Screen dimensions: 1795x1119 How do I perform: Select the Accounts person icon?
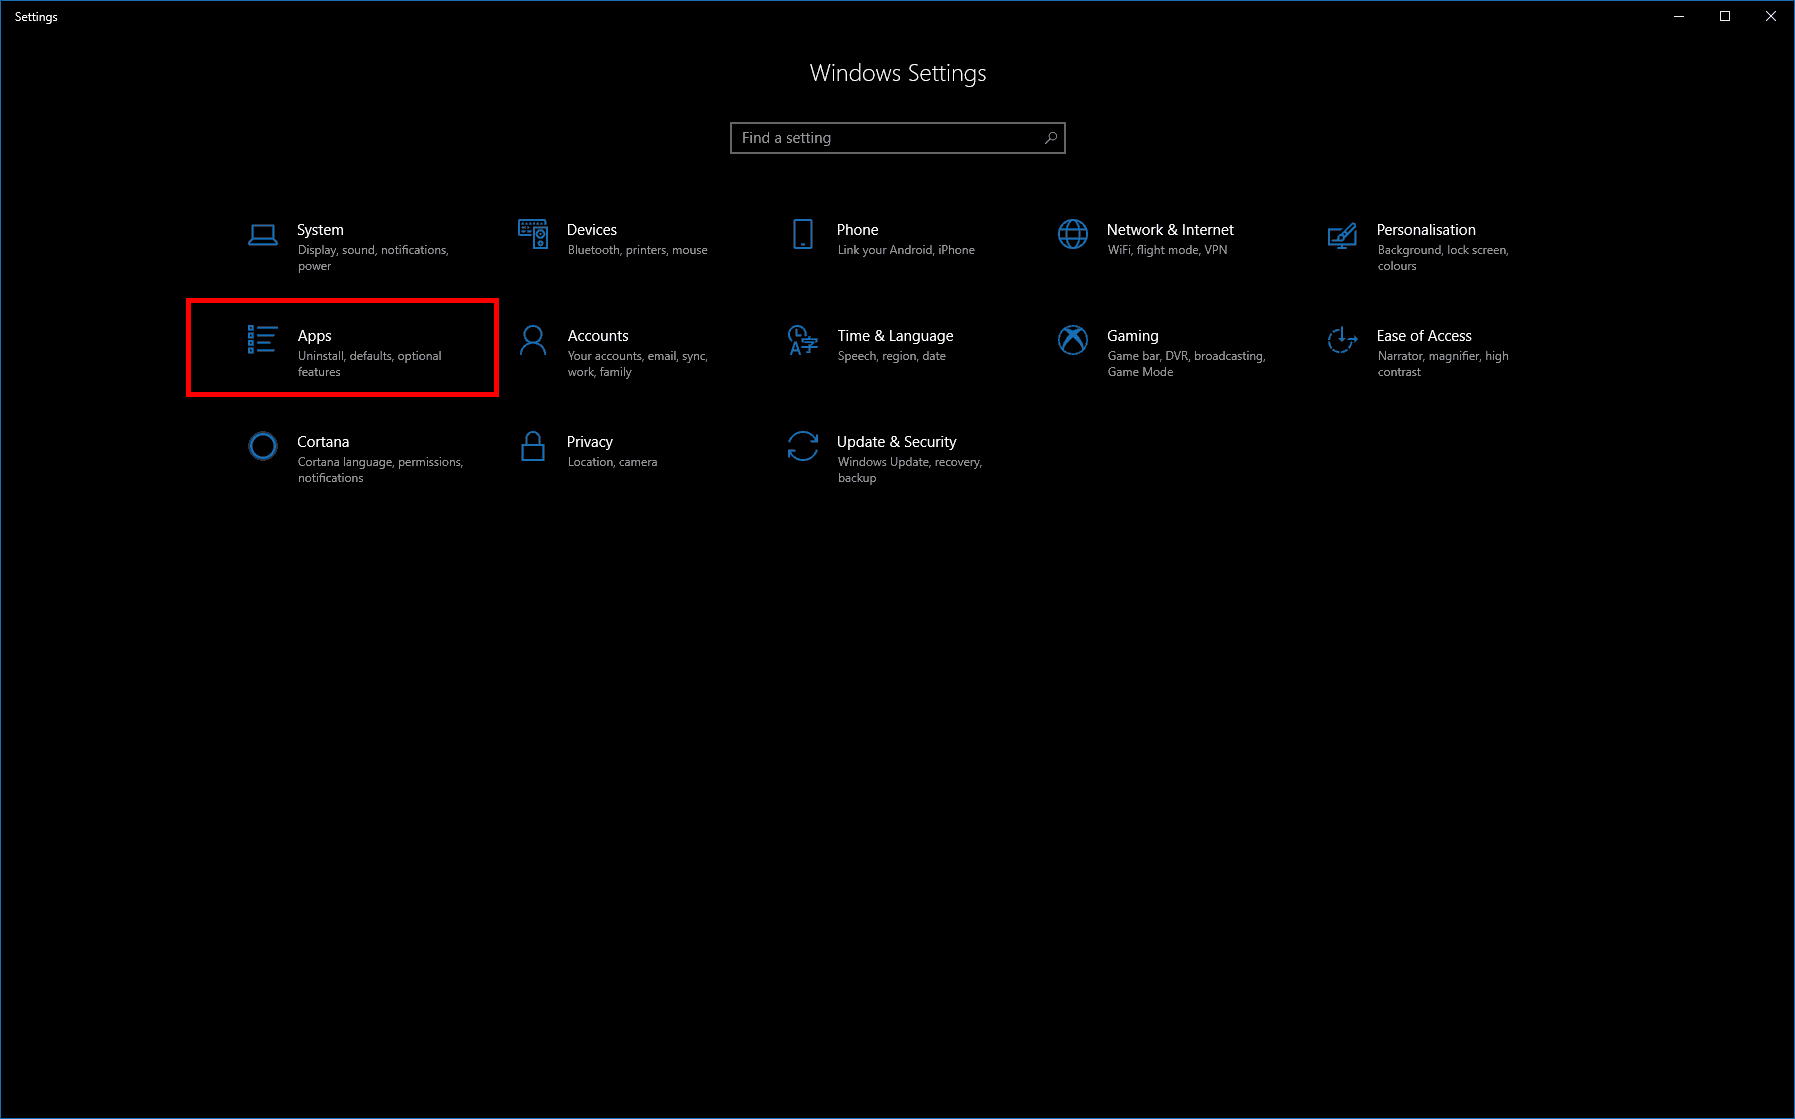[x=533, y=340]
